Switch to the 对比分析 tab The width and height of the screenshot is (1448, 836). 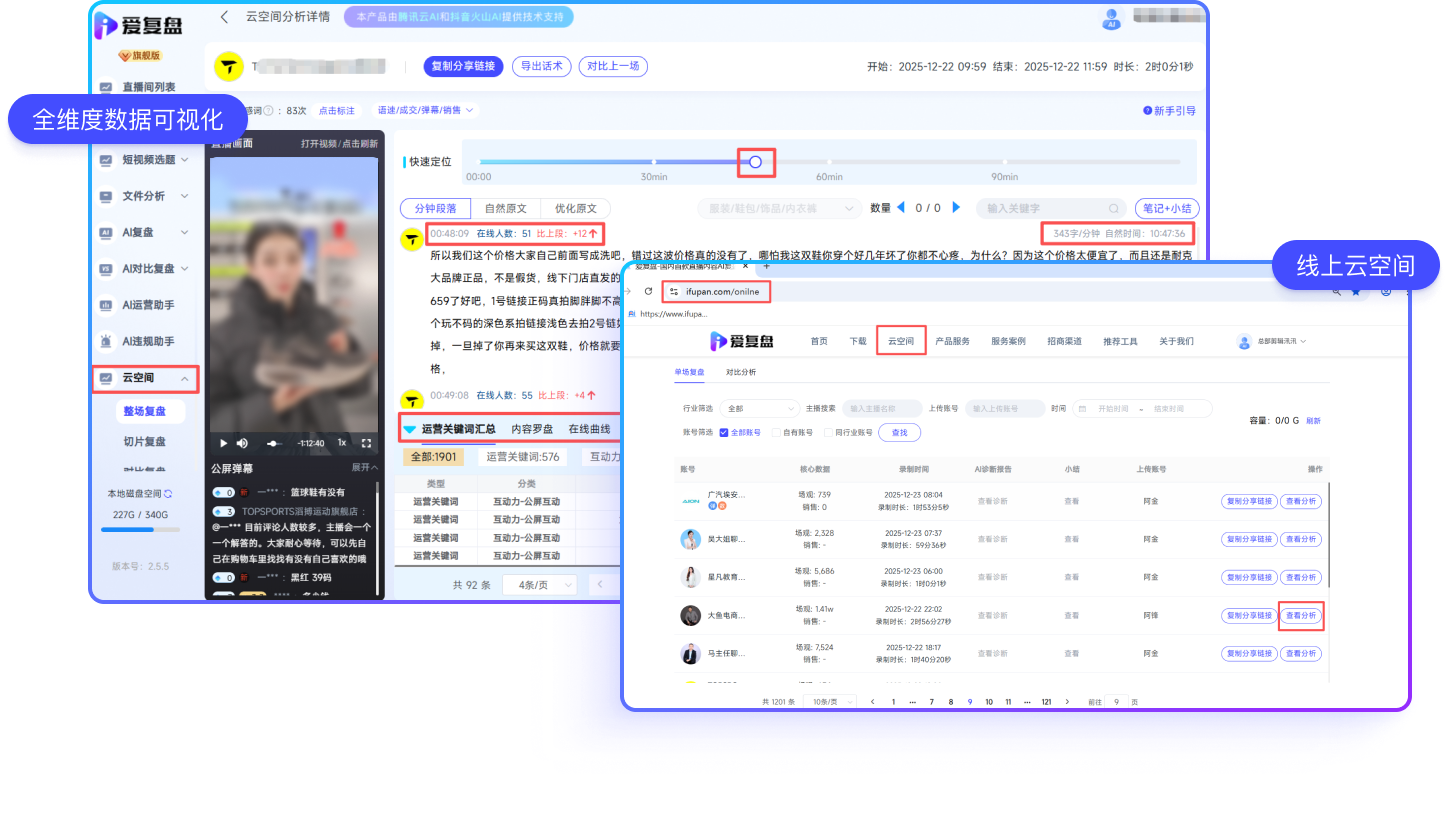point(741,372)
